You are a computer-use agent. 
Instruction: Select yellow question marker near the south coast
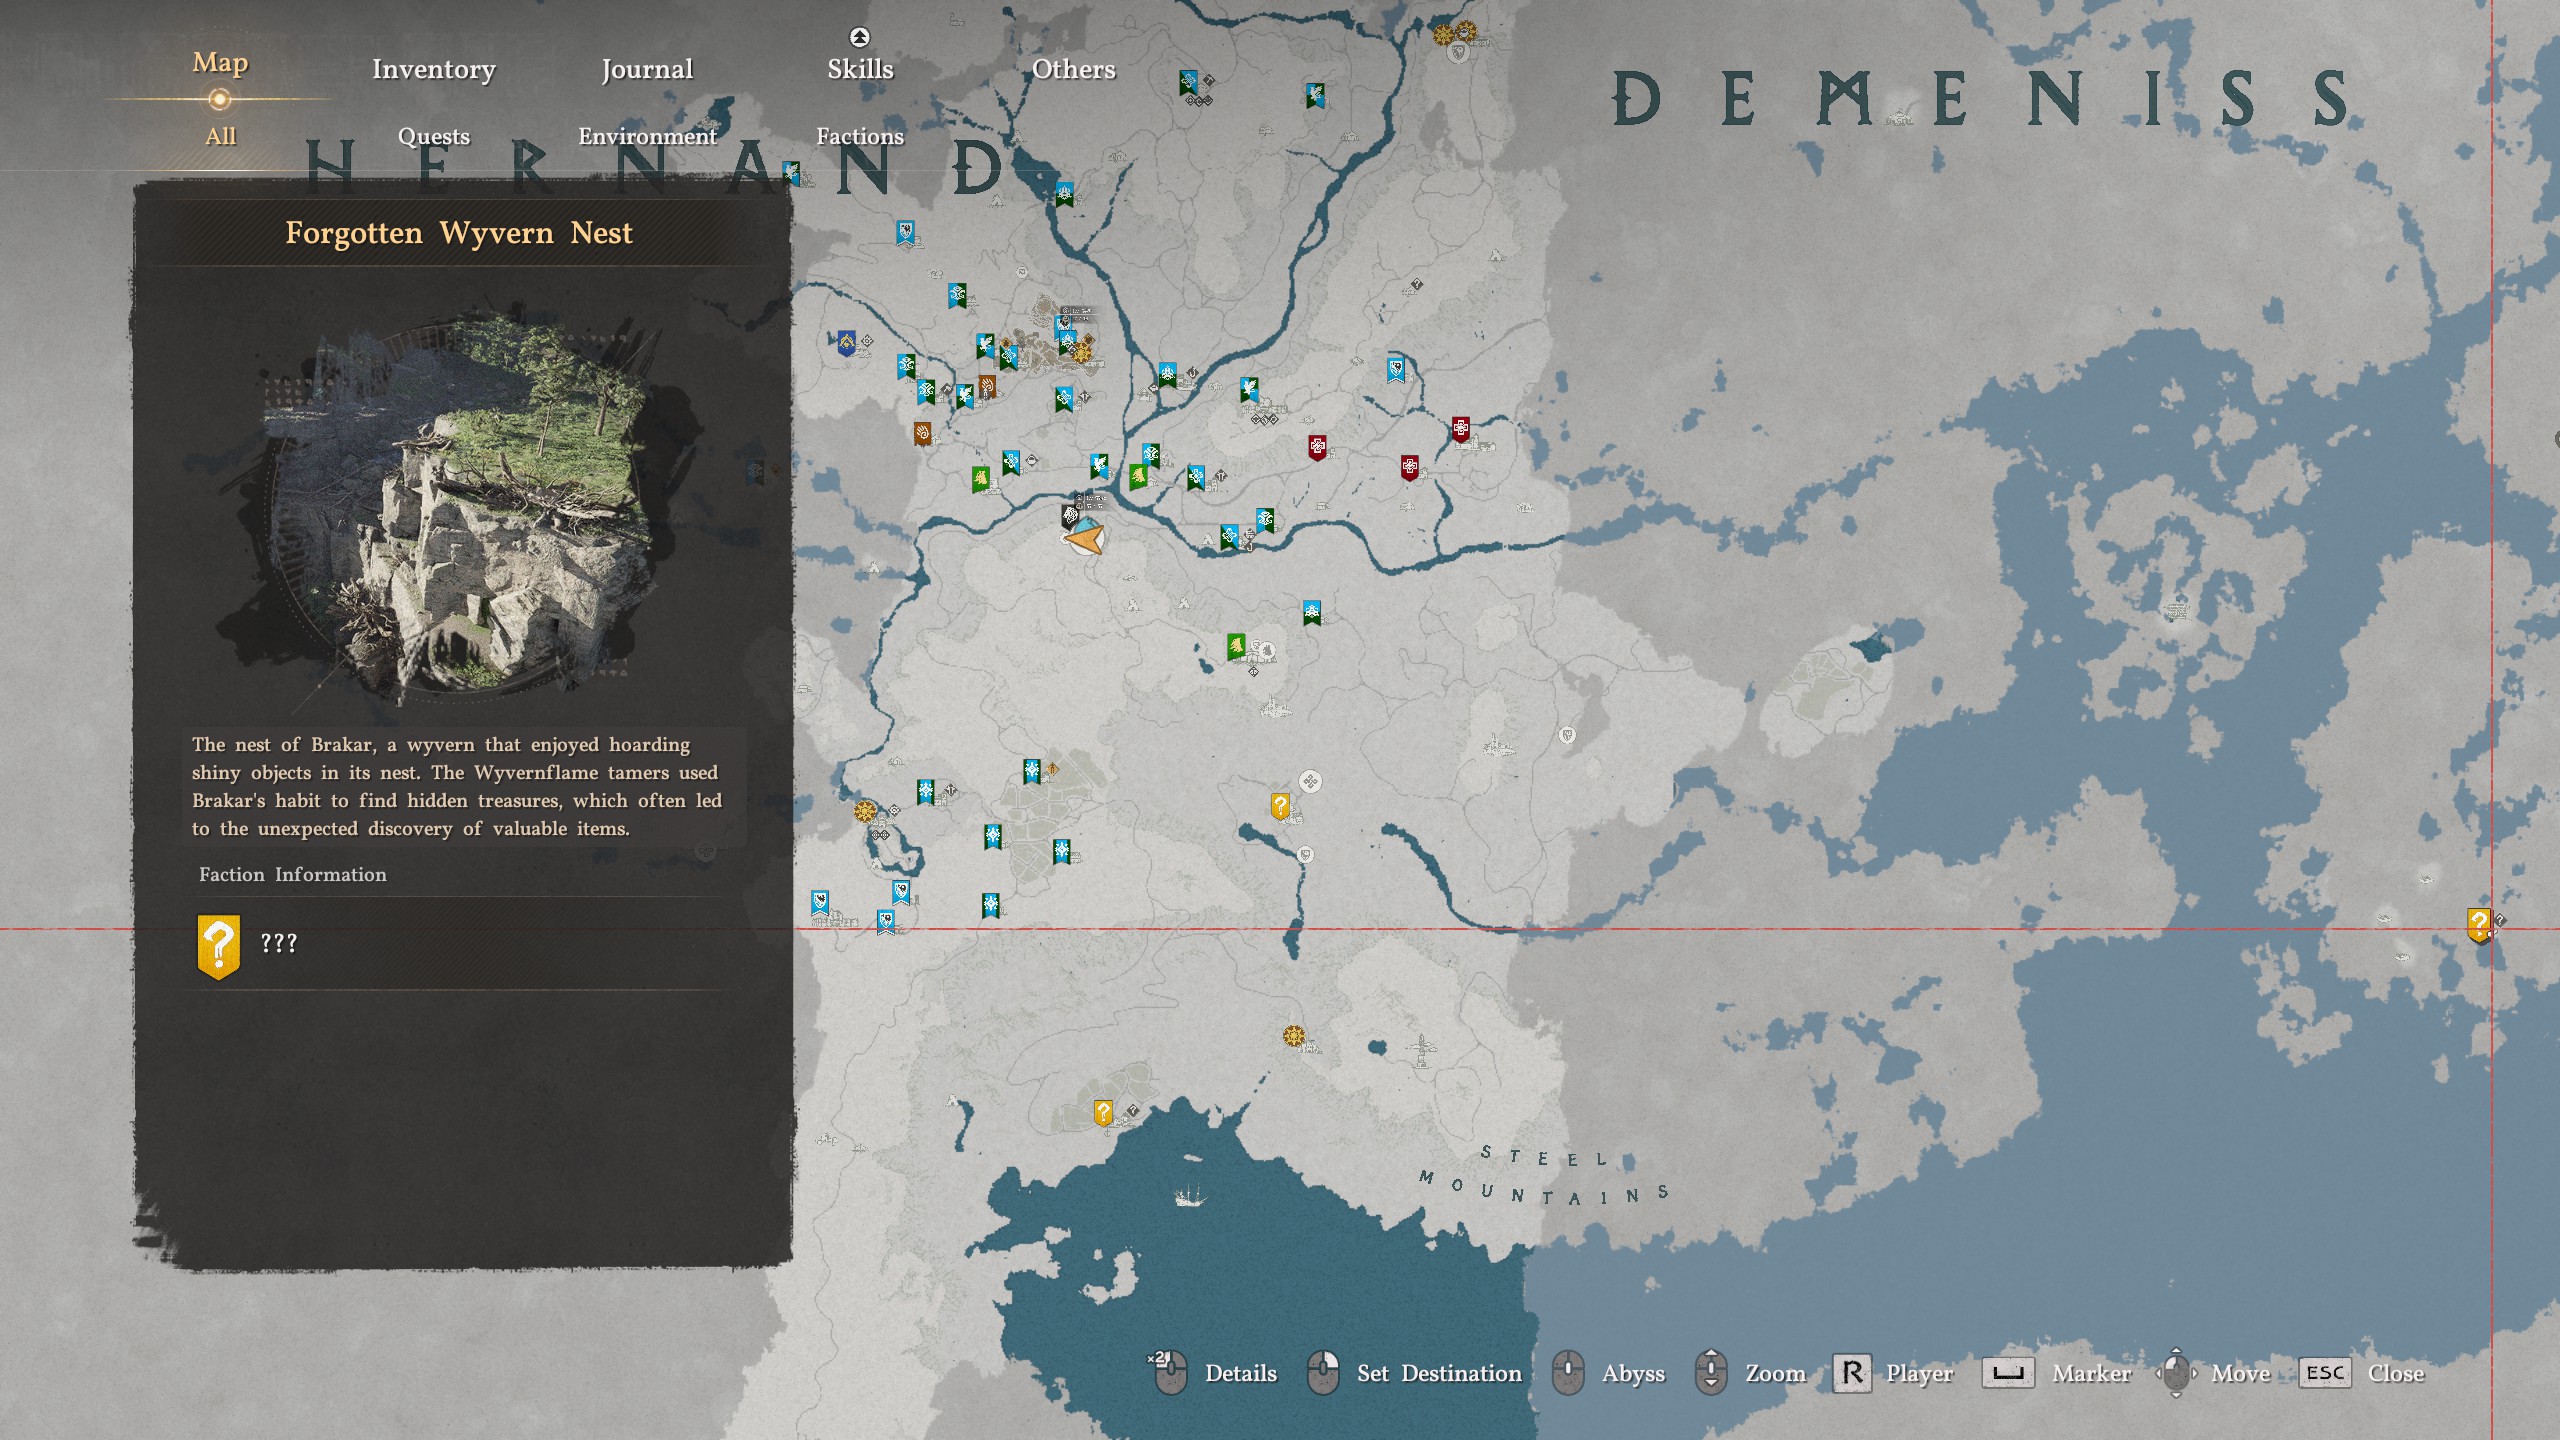tap(1102, 1112)
